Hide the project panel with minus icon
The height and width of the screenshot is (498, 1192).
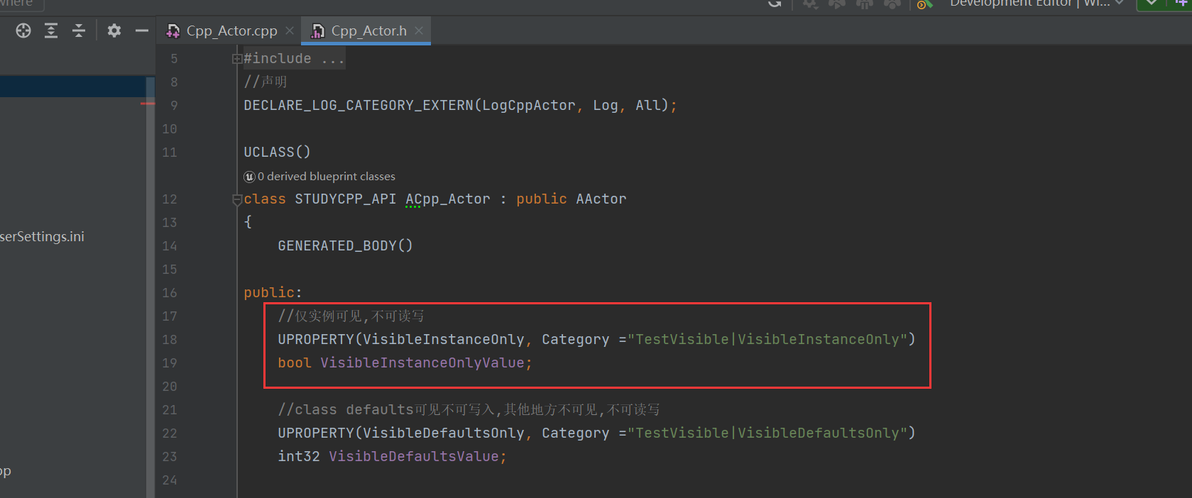click(x=142, y=31)
